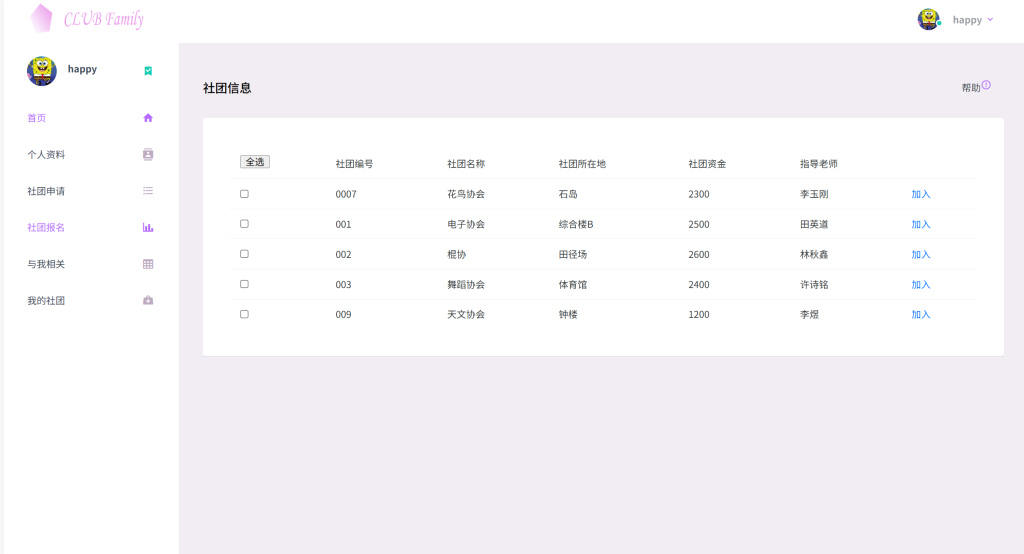Click the club number 0007 cell
Screen dimensions: 1024x554
point(346,194)
